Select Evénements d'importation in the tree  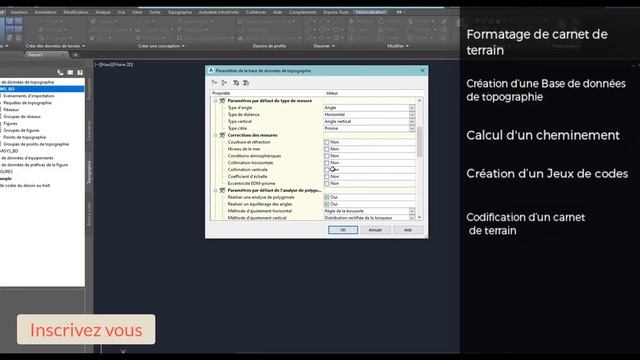coord(29,96)
